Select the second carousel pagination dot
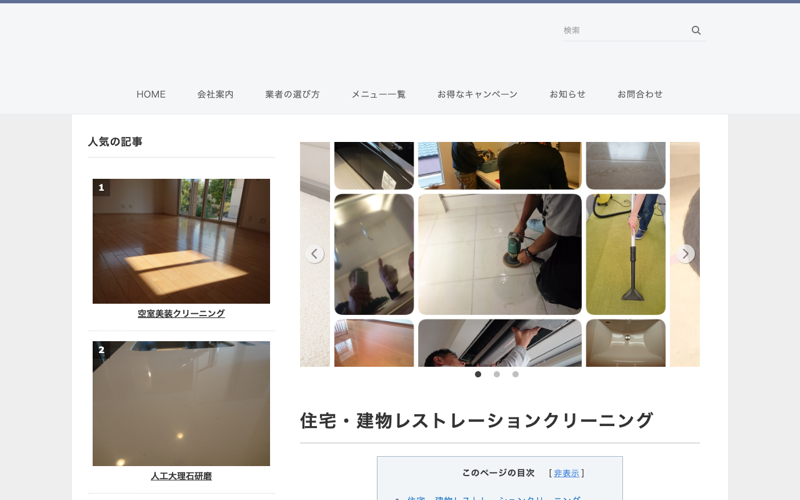The width and height of the screenshot is (800, 500). click(496, 374)
